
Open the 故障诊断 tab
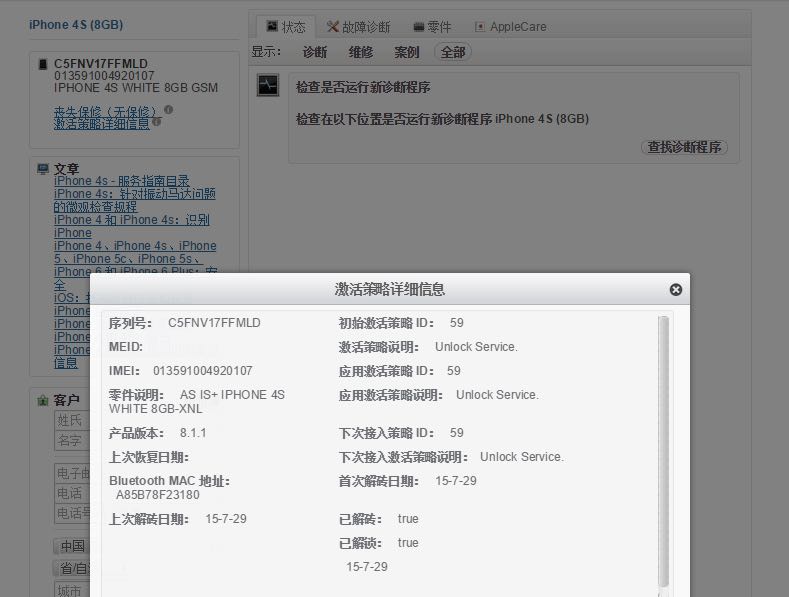(x=358, y=27)
